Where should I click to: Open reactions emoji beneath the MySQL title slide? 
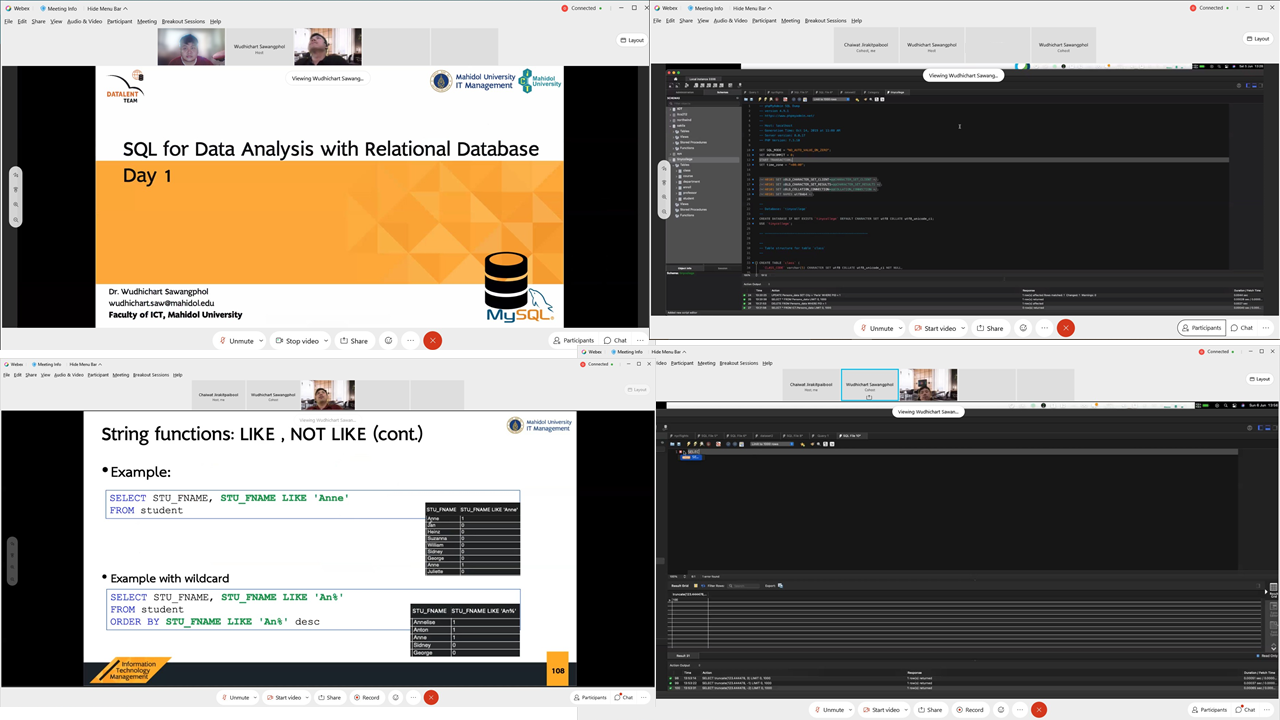389,341
